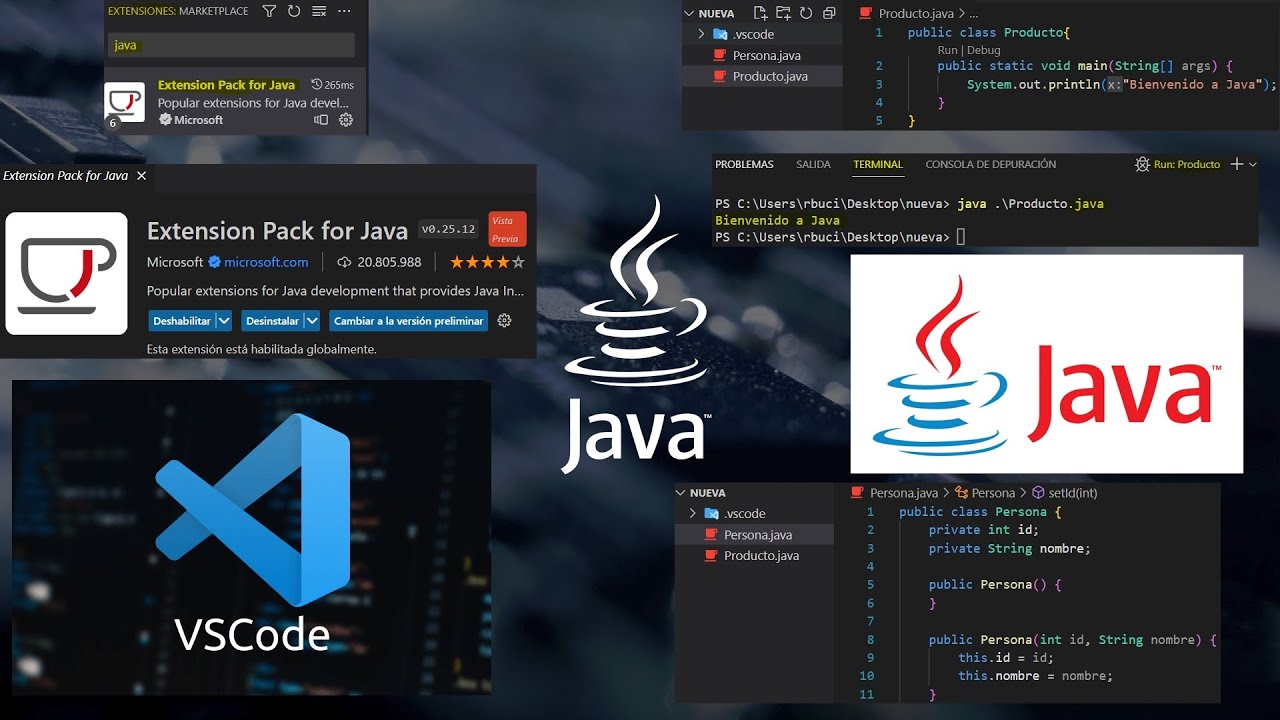Click the Microsoft publisher name on the detail page
This screenshot has height=720, width=1280.
tap(175, 262)
